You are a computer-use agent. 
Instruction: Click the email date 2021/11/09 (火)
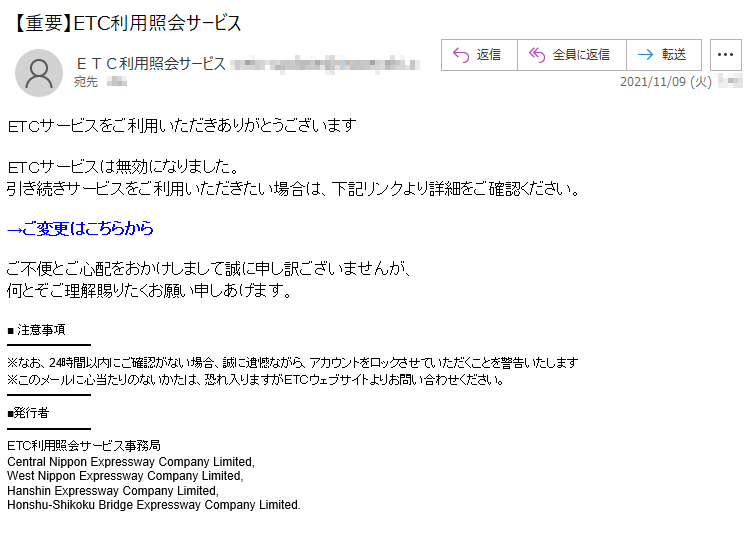pyautogui.click(x=666, y=82)
